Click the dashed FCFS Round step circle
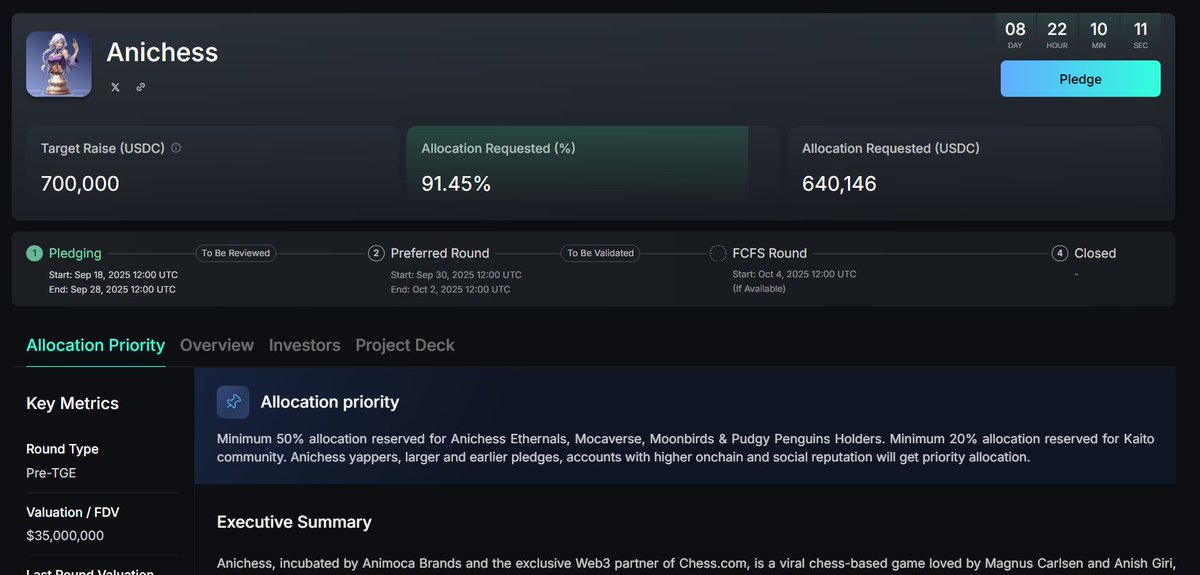1200x575 pixels. tap(718, 253)
